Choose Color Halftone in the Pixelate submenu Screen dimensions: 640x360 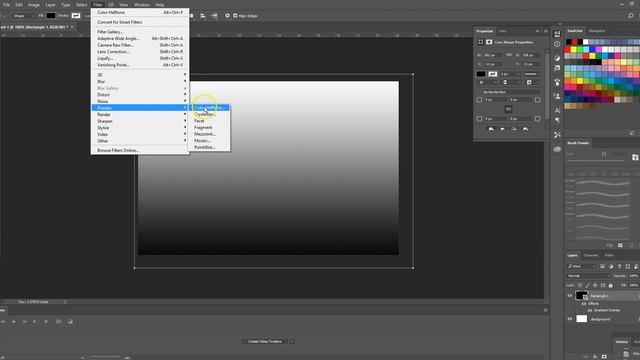(209, 108)
